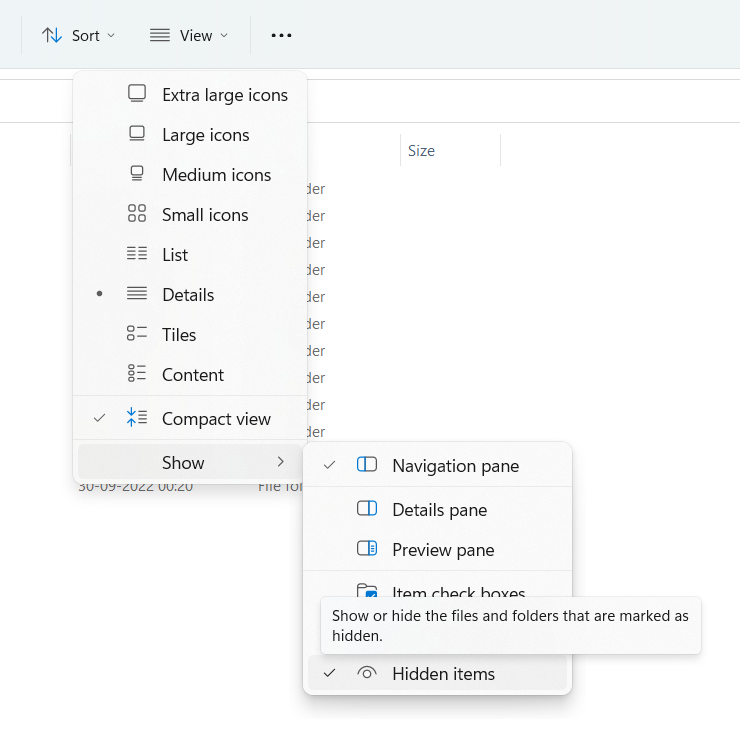Open the Sort dropdown
This screenshot has width=740, height=751.
(79, 35)
